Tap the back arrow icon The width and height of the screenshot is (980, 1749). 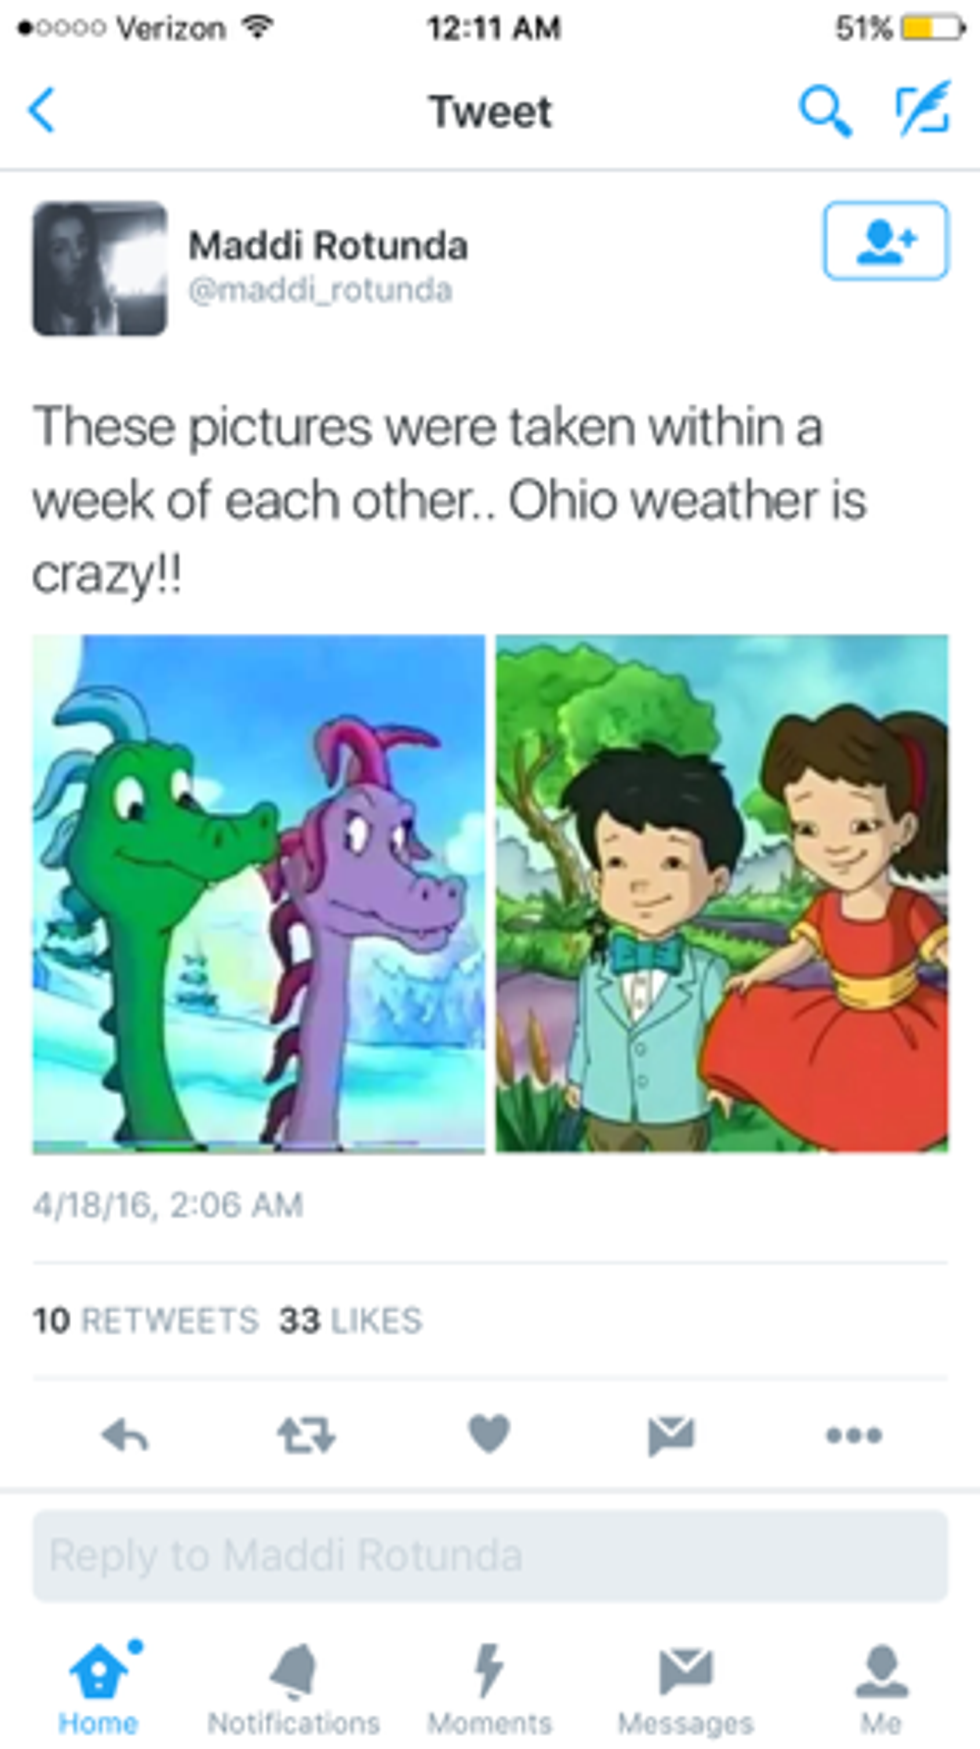point(42,110)
